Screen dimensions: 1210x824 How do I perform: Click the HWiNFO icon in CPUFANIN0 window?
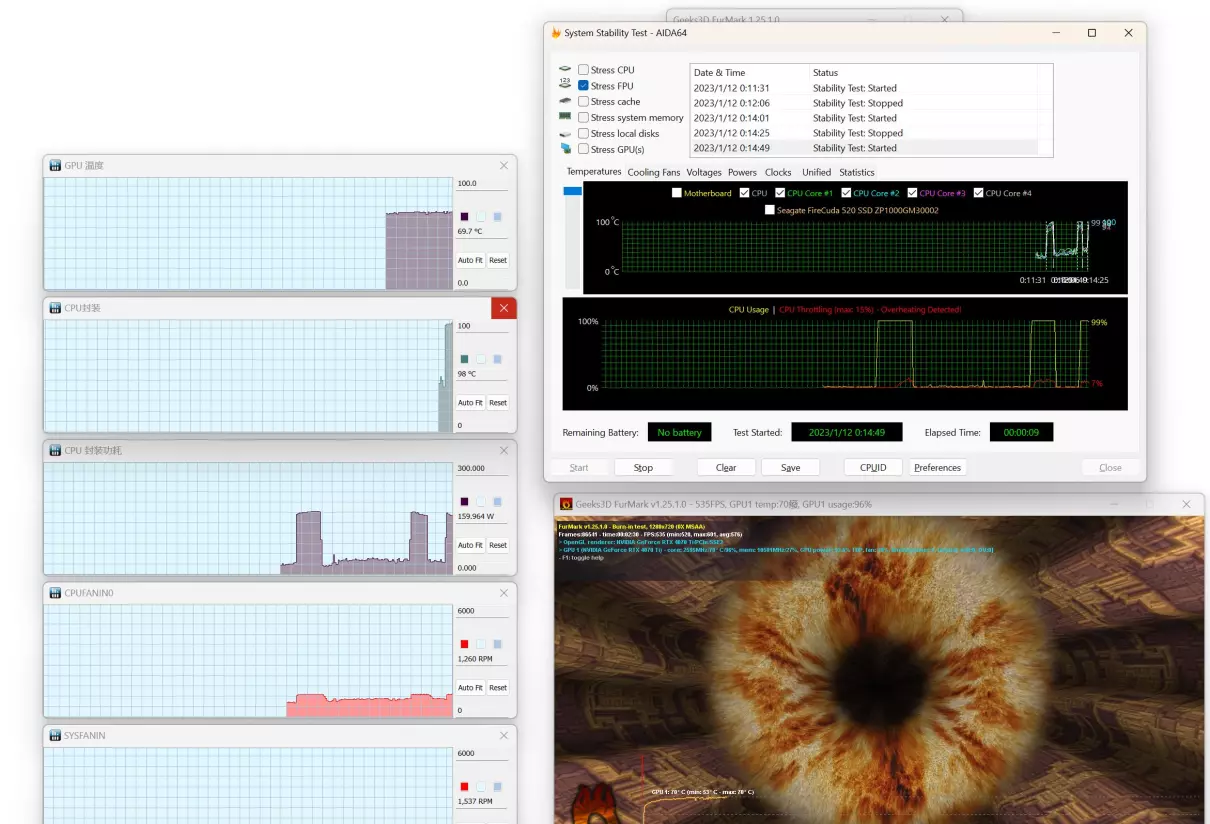coord(55,593)
